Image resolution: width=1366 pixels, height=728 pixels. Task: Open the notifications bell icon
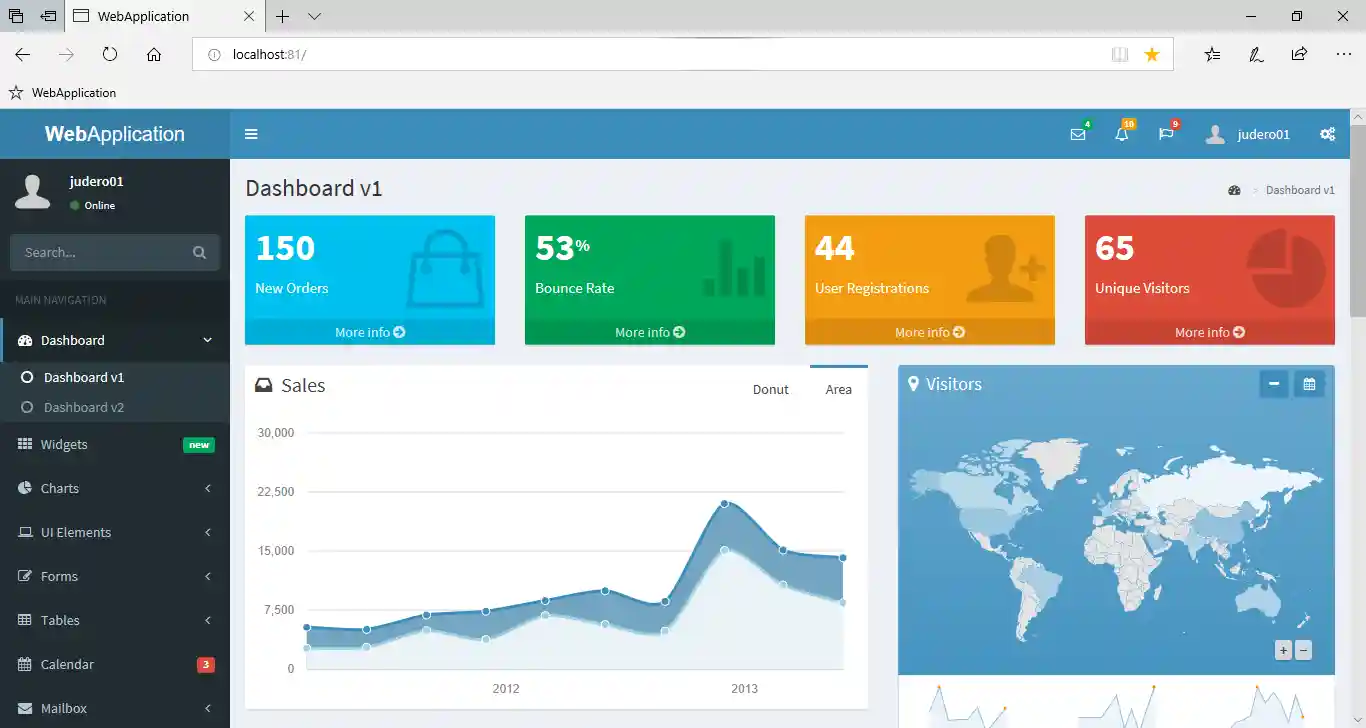[x=1122, y=134]
